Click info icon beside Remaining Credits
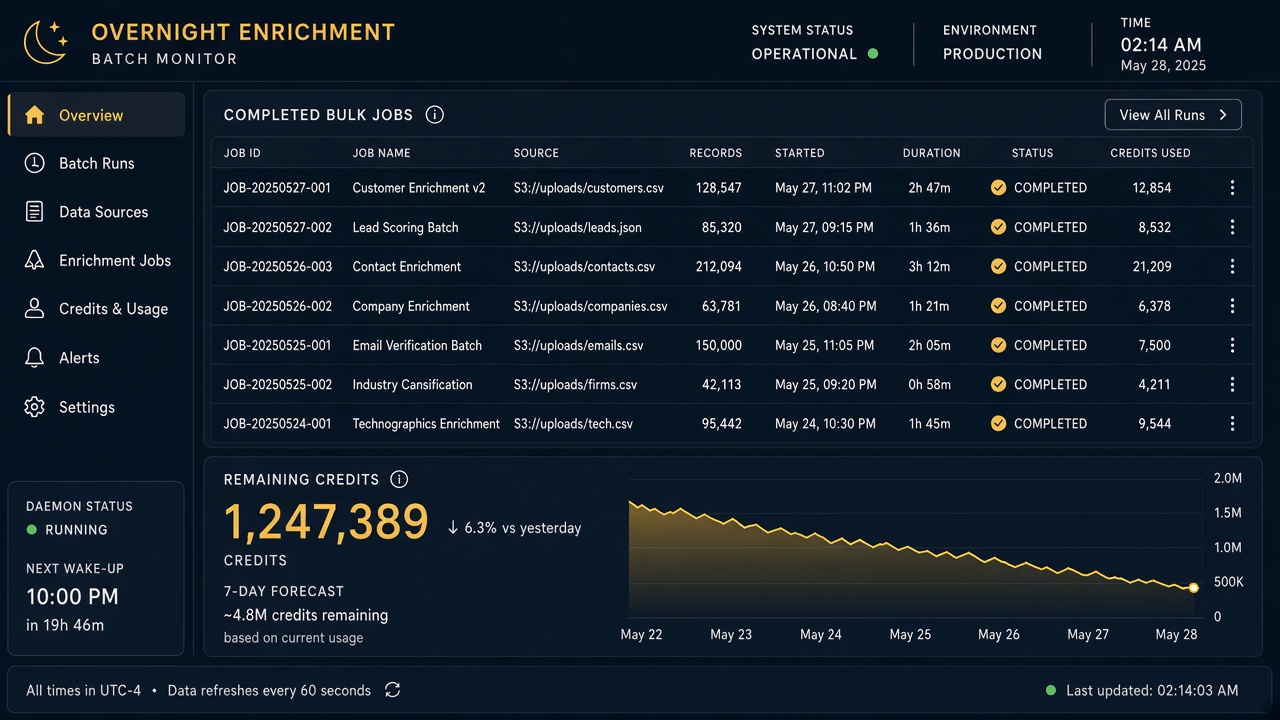The image size is (1280, 720). click(x=399, y=479)
